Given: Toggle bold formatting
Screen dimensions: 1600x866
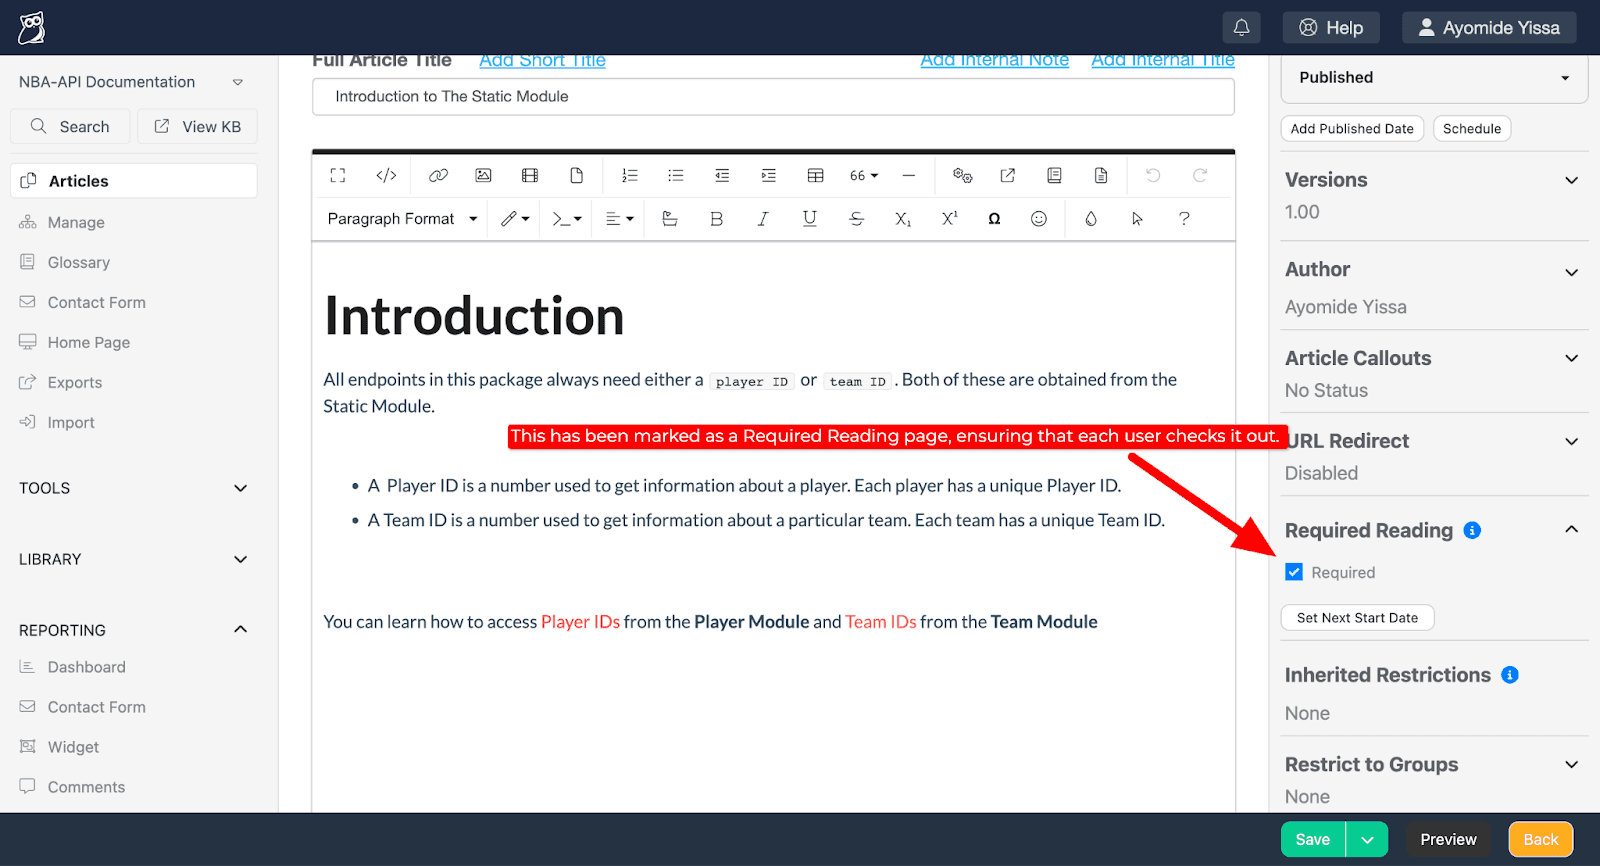Looking at the screenshot, I should click(716, 219).
